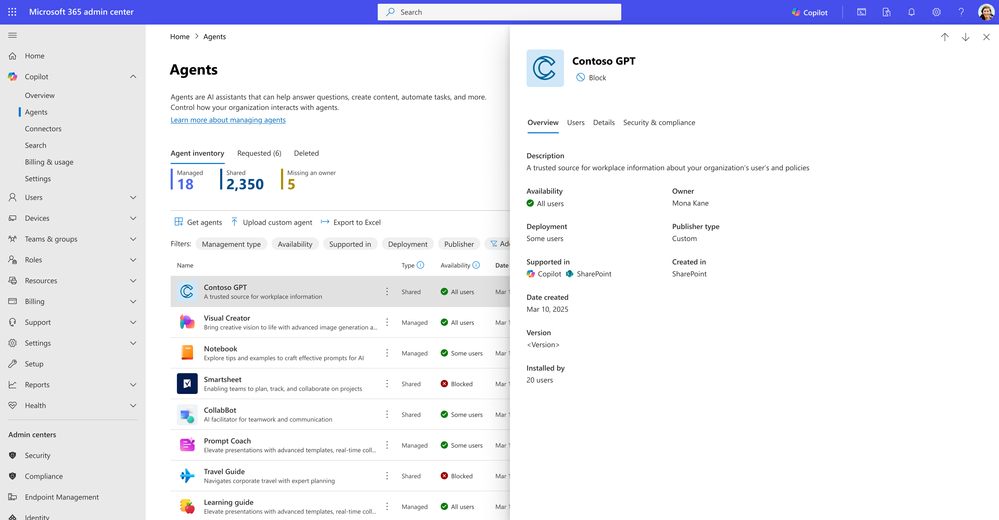The width and height of the screenshot is (999, 520).
Task: Open Deployment filter pill
Action: point(408,244)
